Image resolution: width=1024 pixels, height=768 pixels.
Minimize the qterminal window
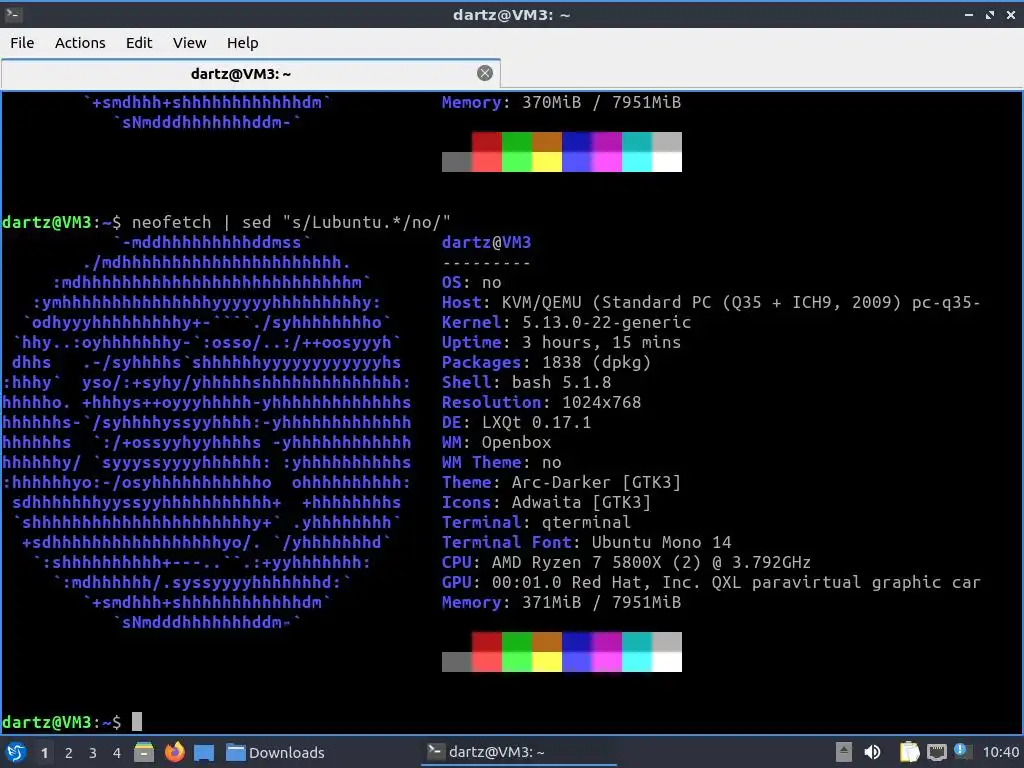coord(968,14)
